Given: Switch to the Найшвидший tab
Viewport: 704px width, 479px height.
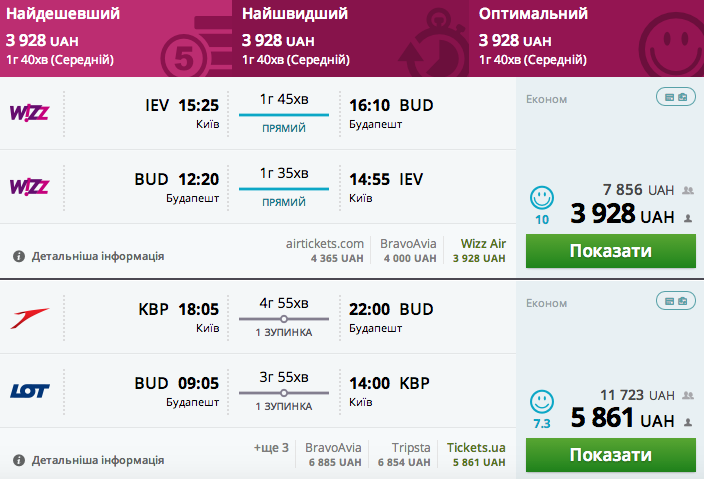Looking at the screenshot, I should point(350,38).
